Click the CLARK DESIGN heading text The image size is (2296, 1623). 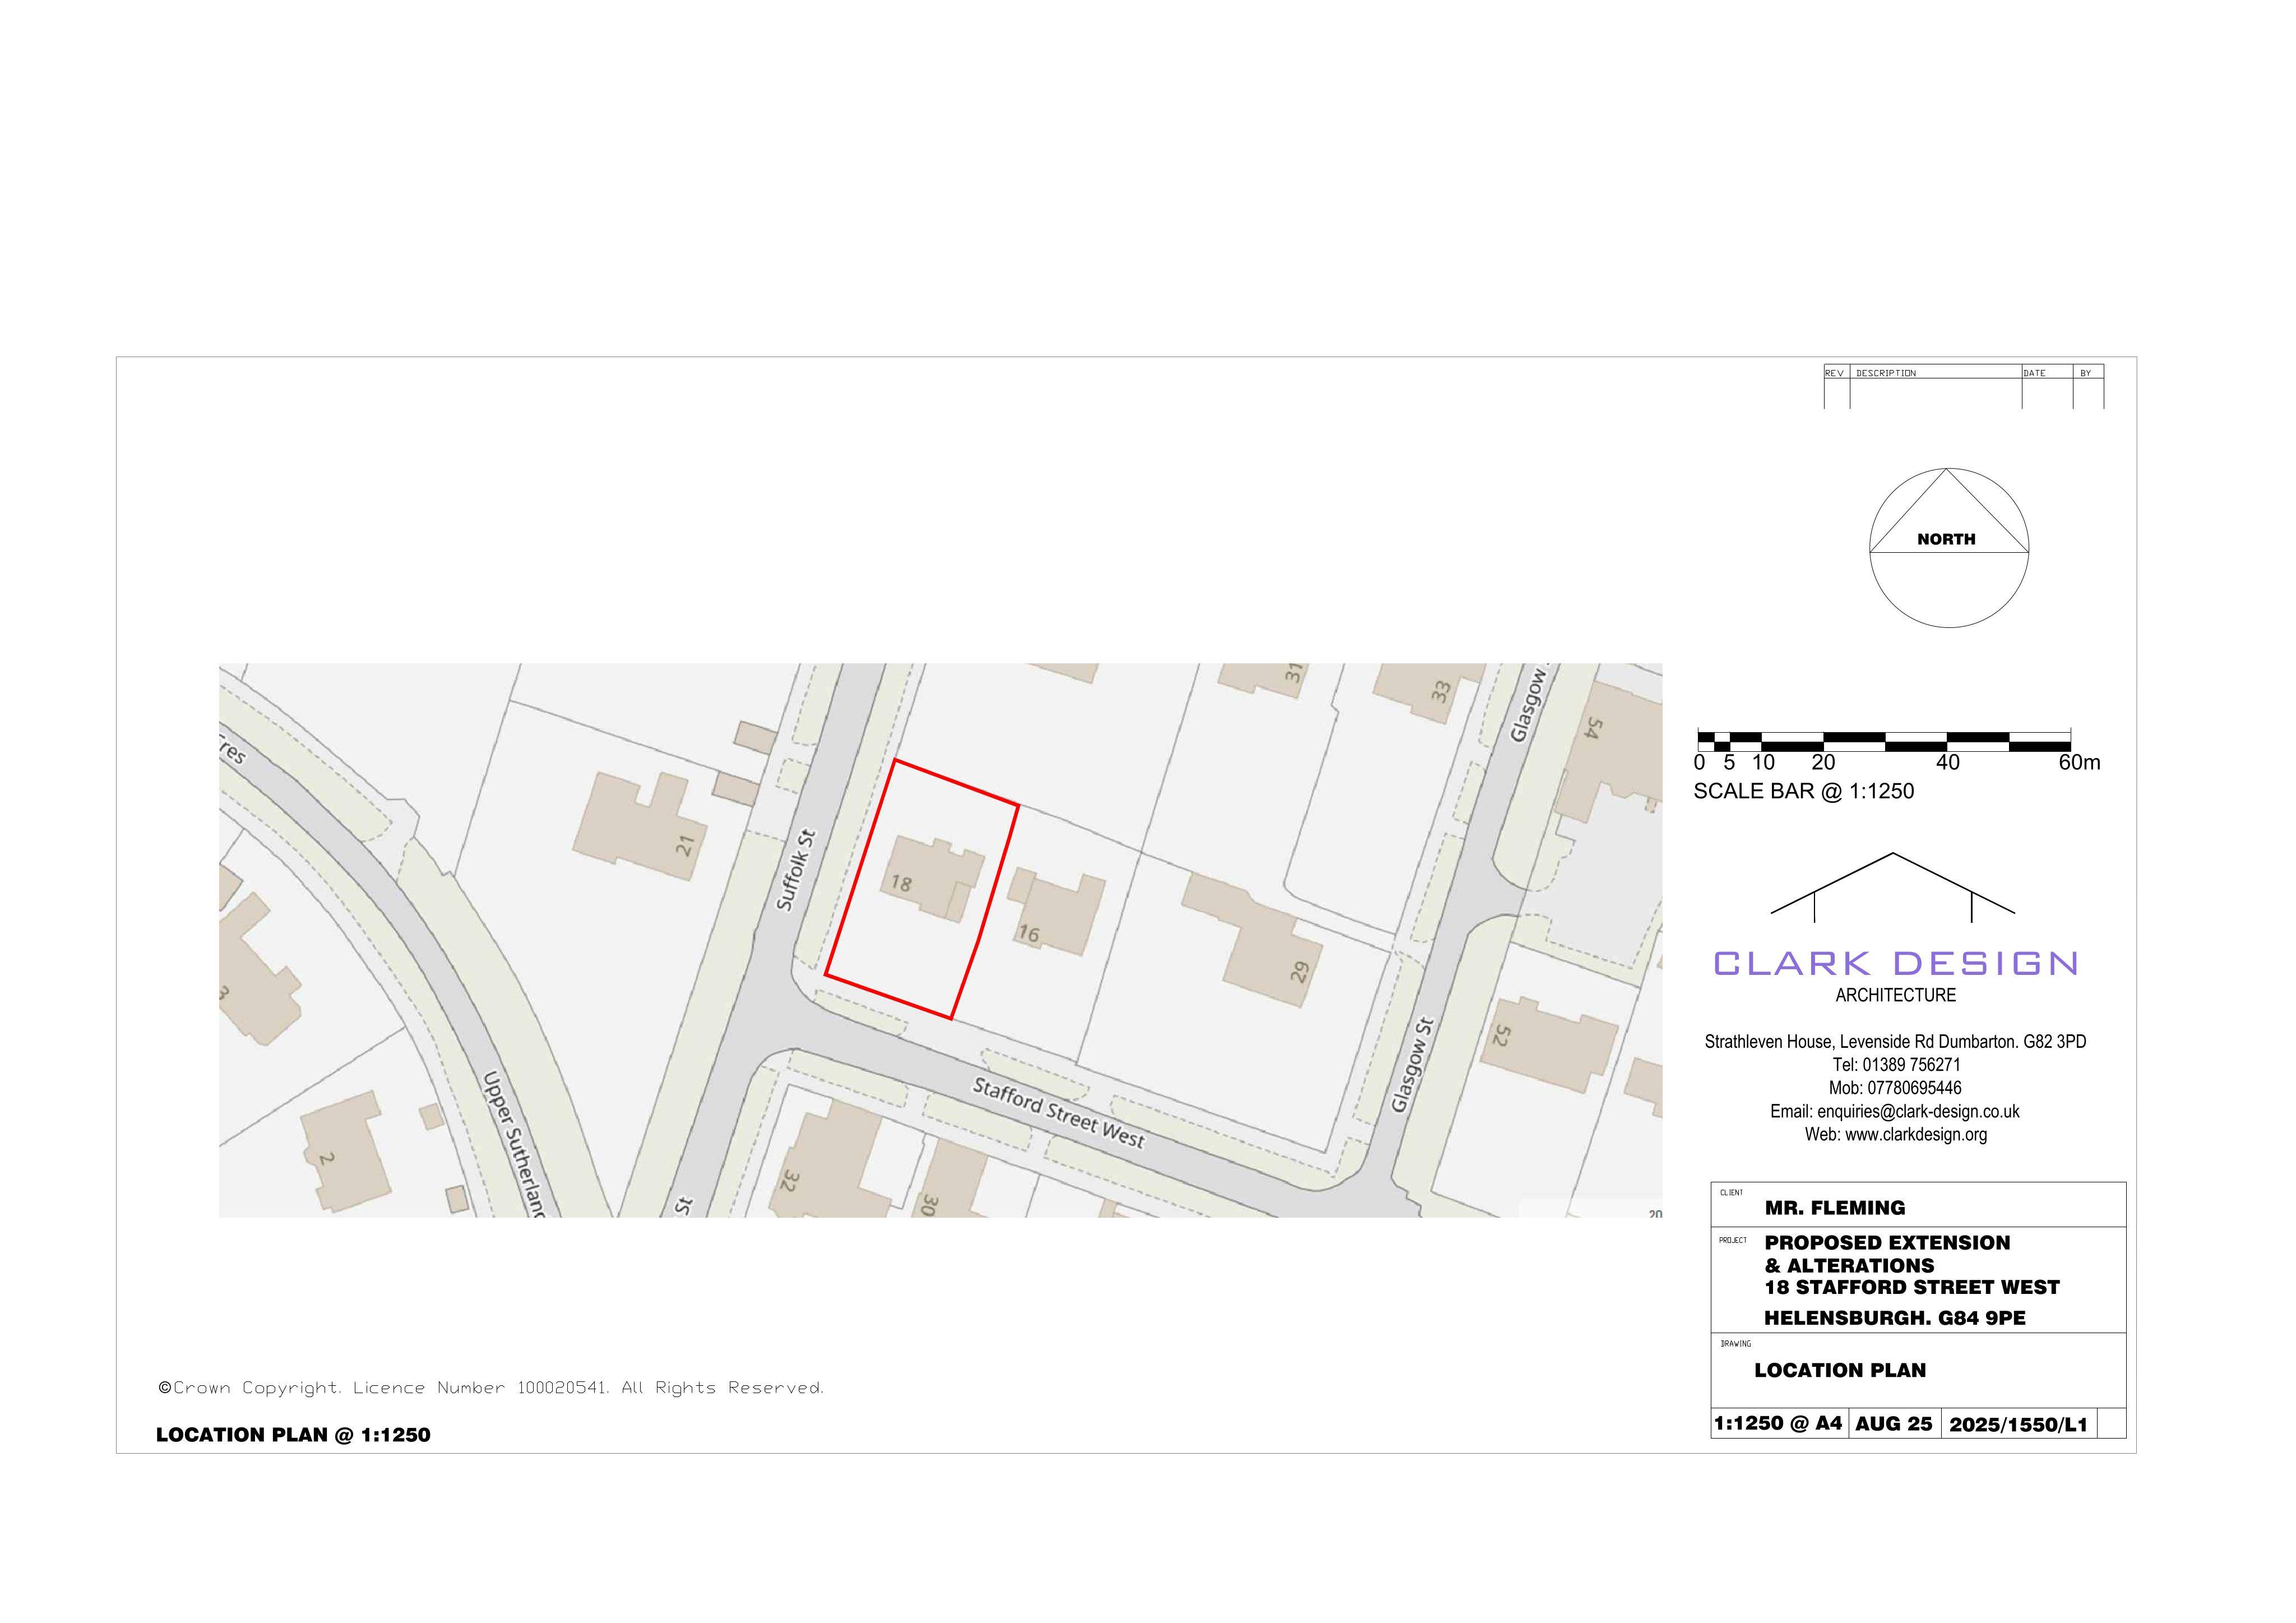click(1896, 963)
